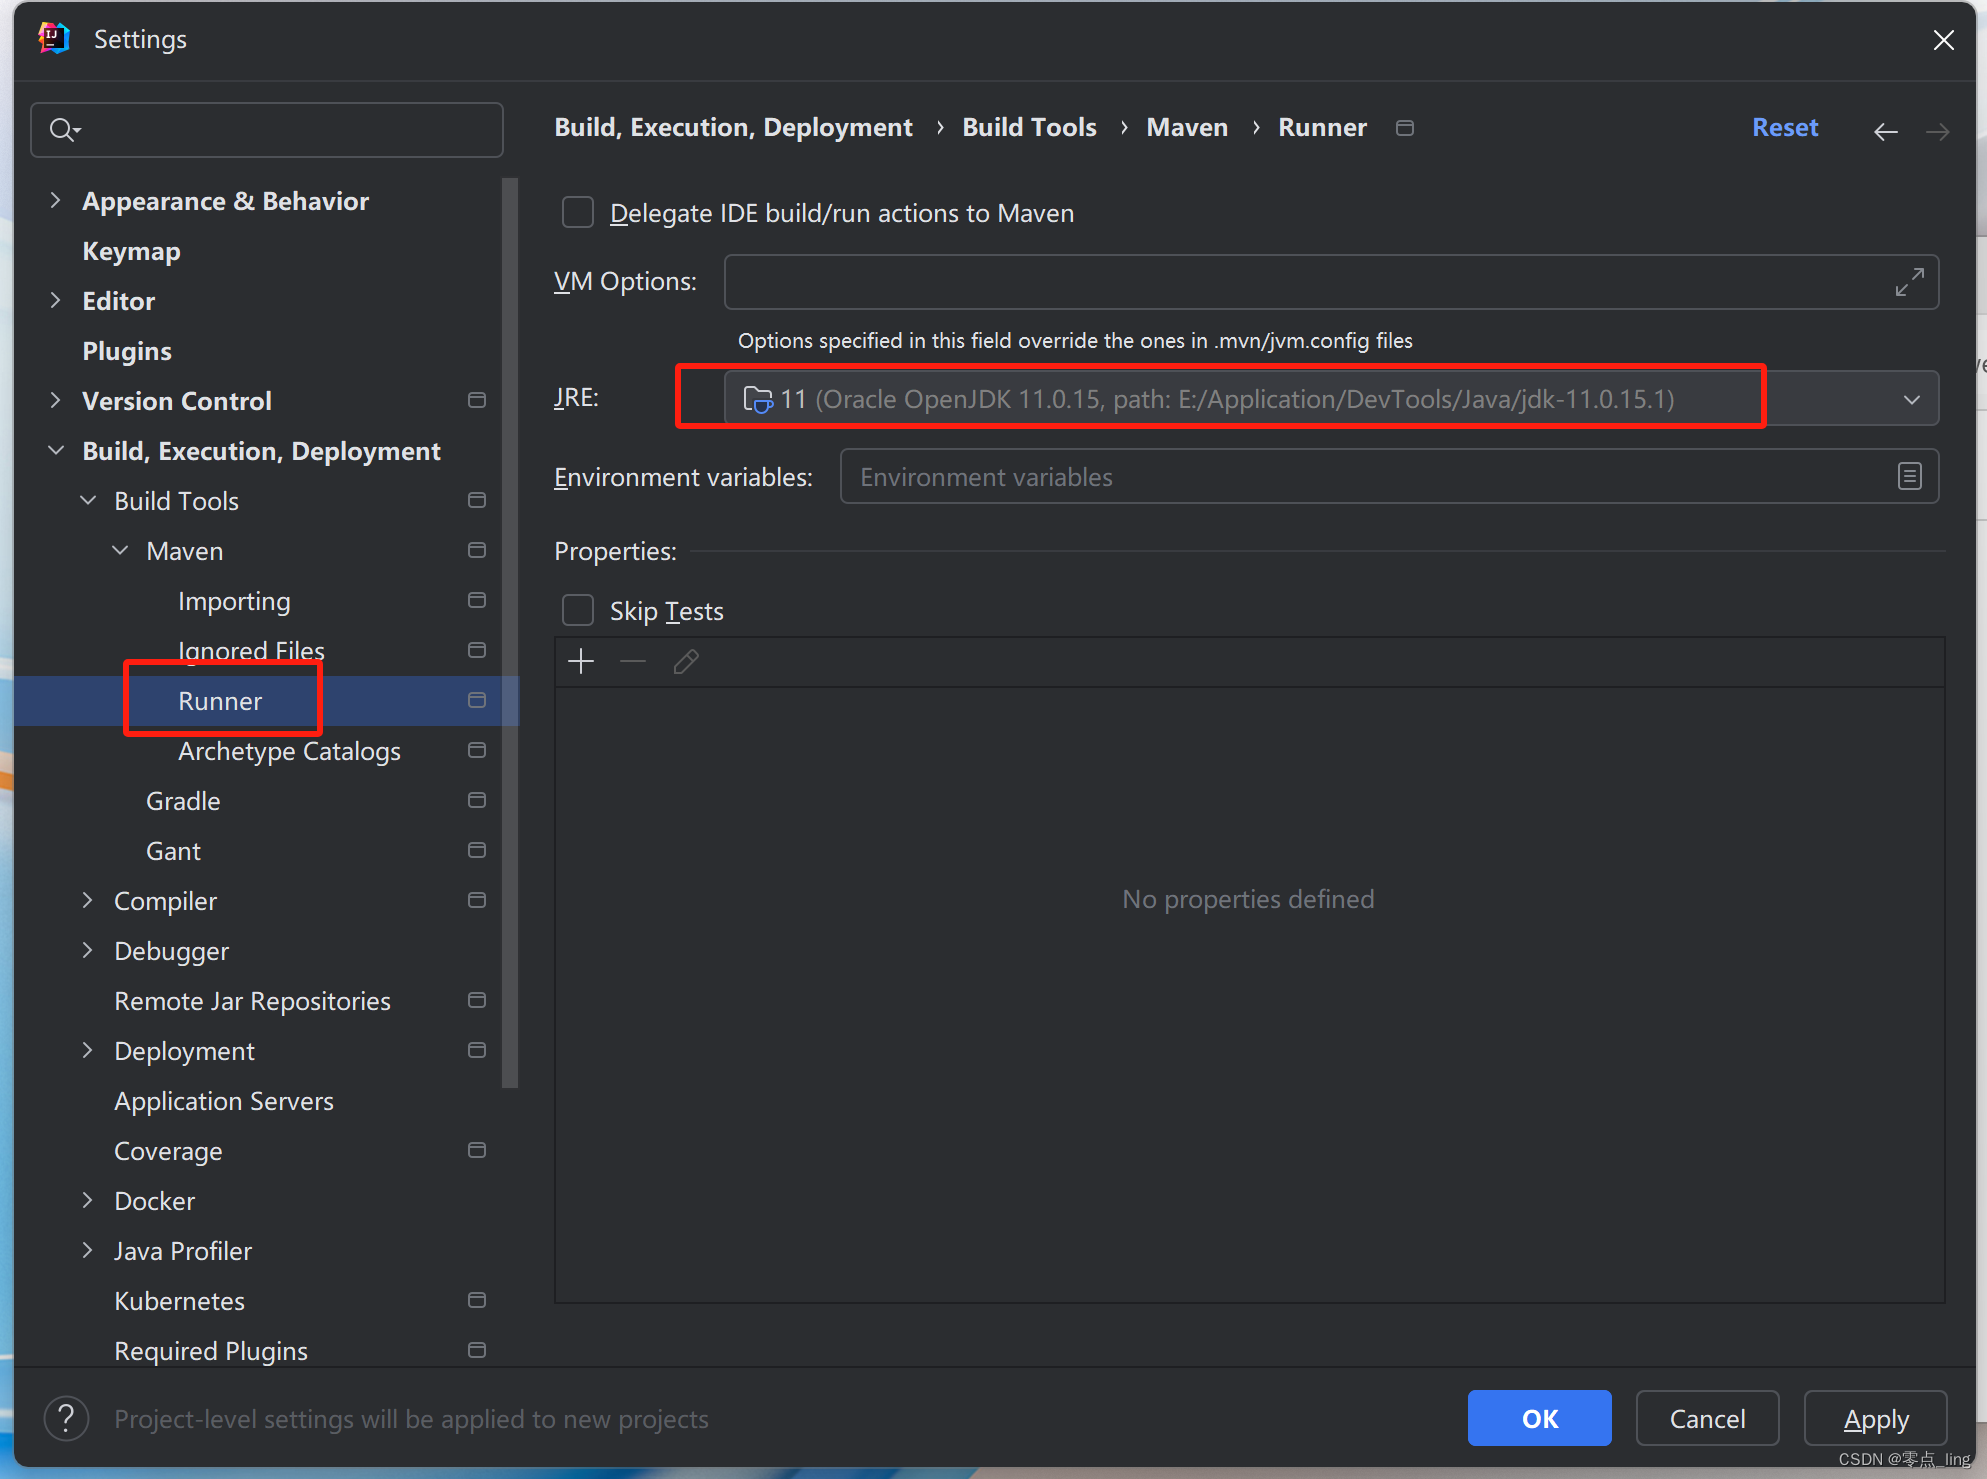
Task: Enable Delegate IDE build/run actions to Maven
Action: point(578,213)
